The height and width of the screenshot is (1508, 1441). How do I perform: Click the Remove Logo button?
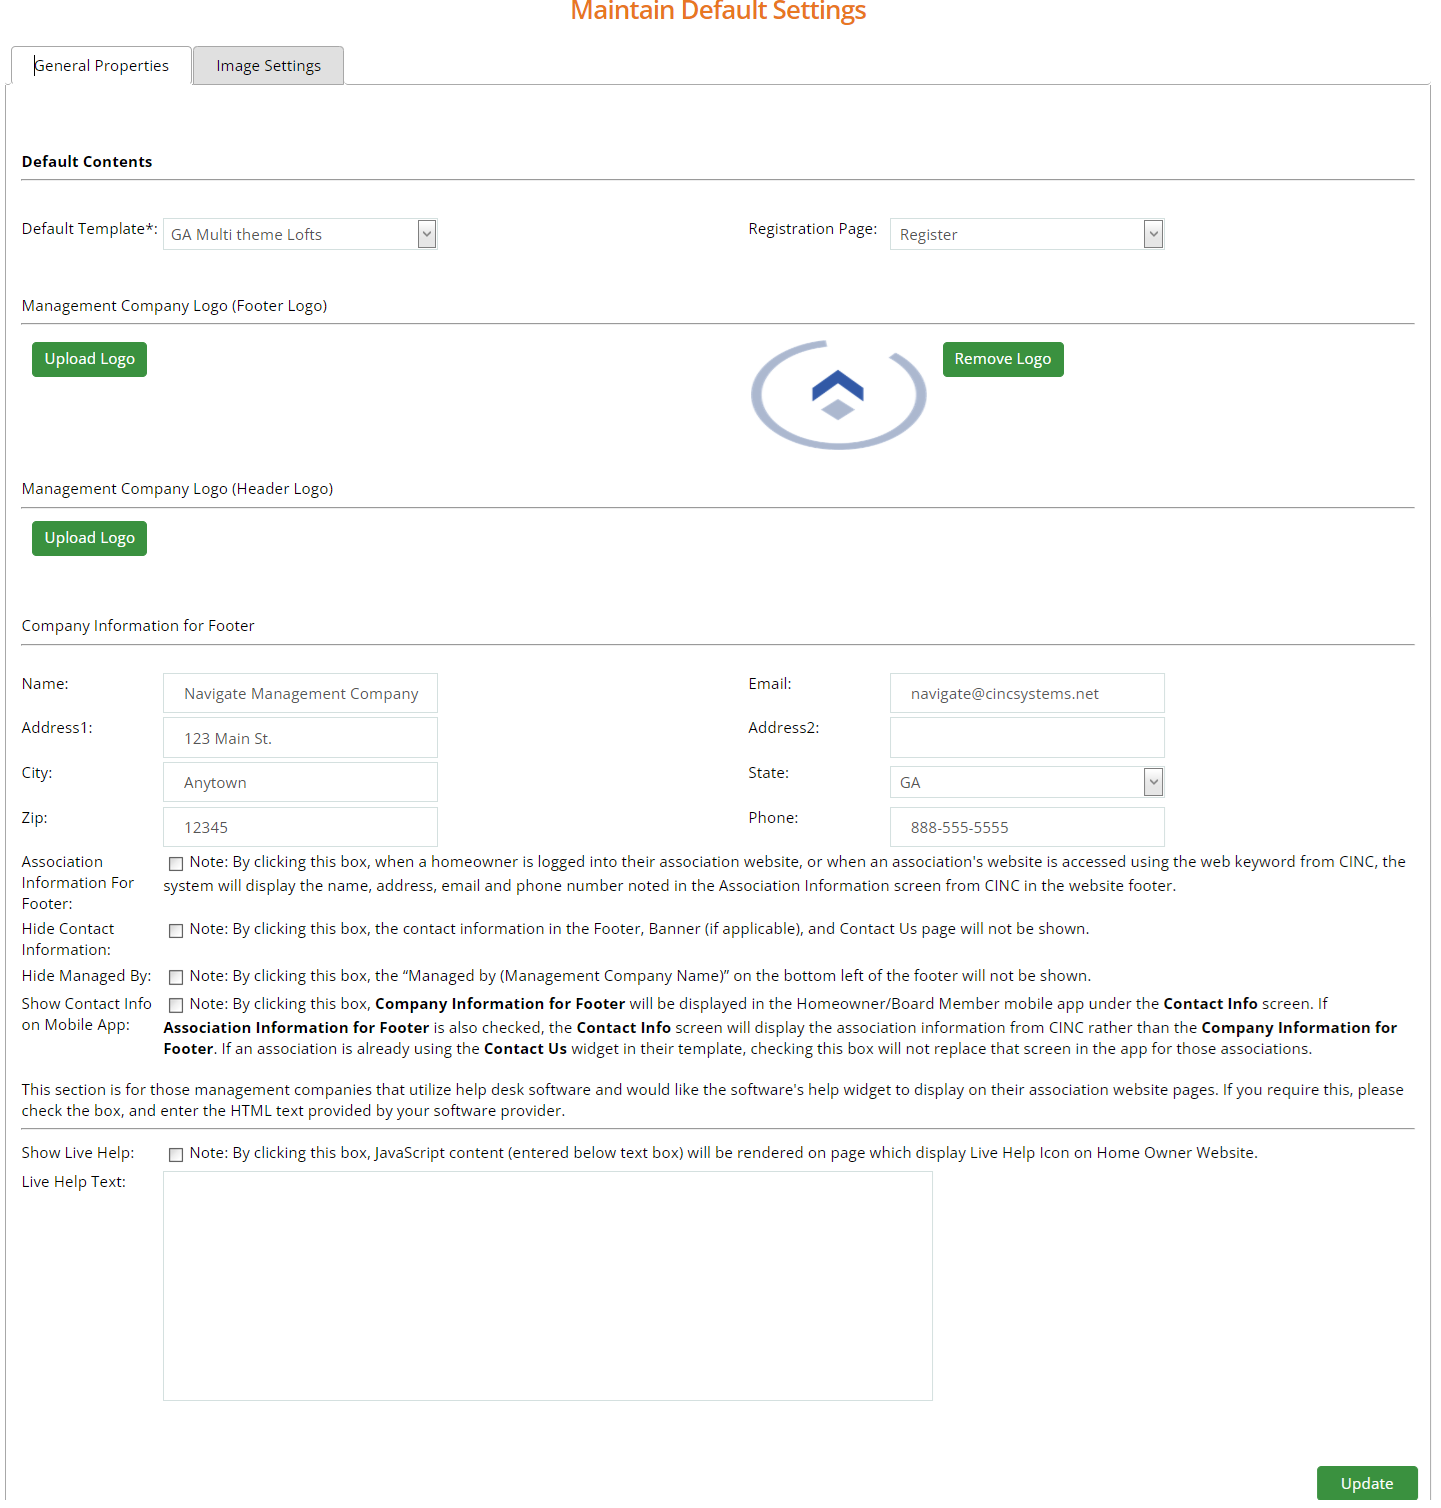(1003, 359)
